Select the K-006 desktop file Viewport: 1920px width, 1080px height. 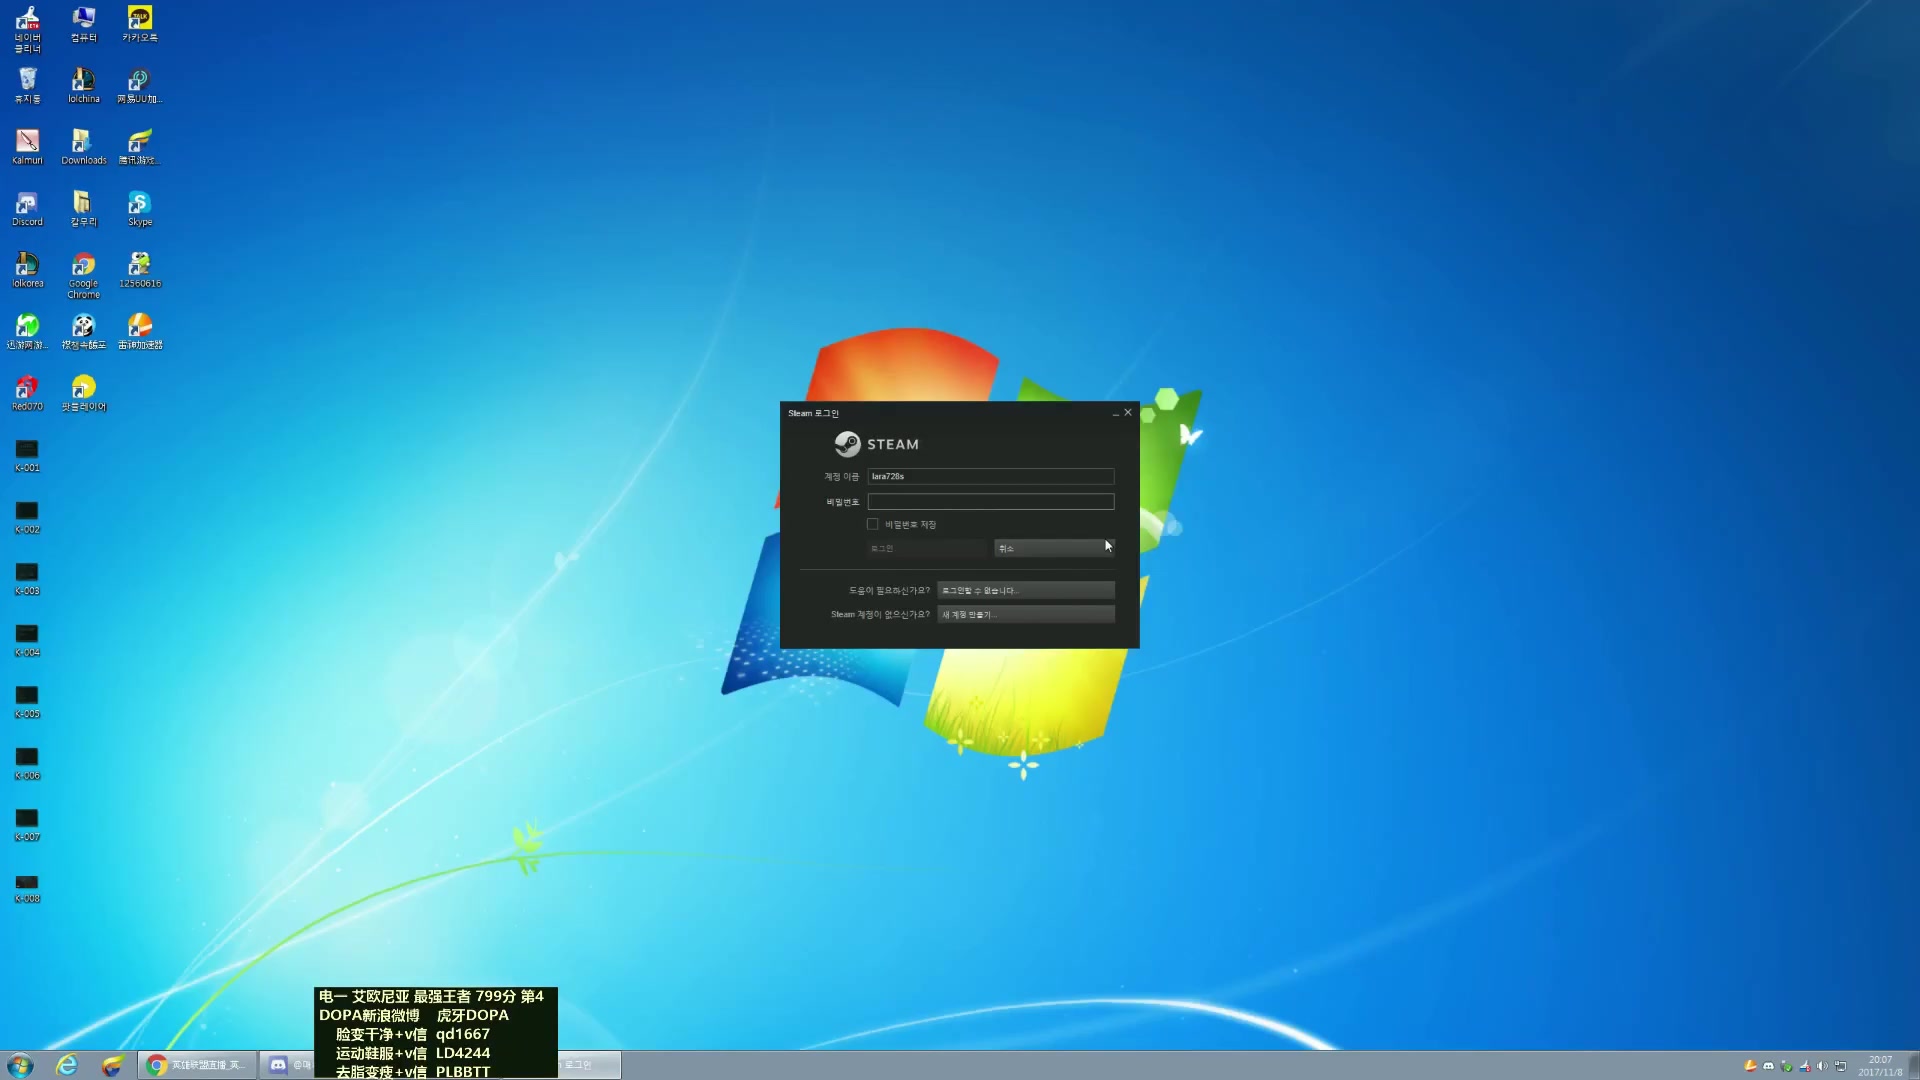click(x=27, y=763)
